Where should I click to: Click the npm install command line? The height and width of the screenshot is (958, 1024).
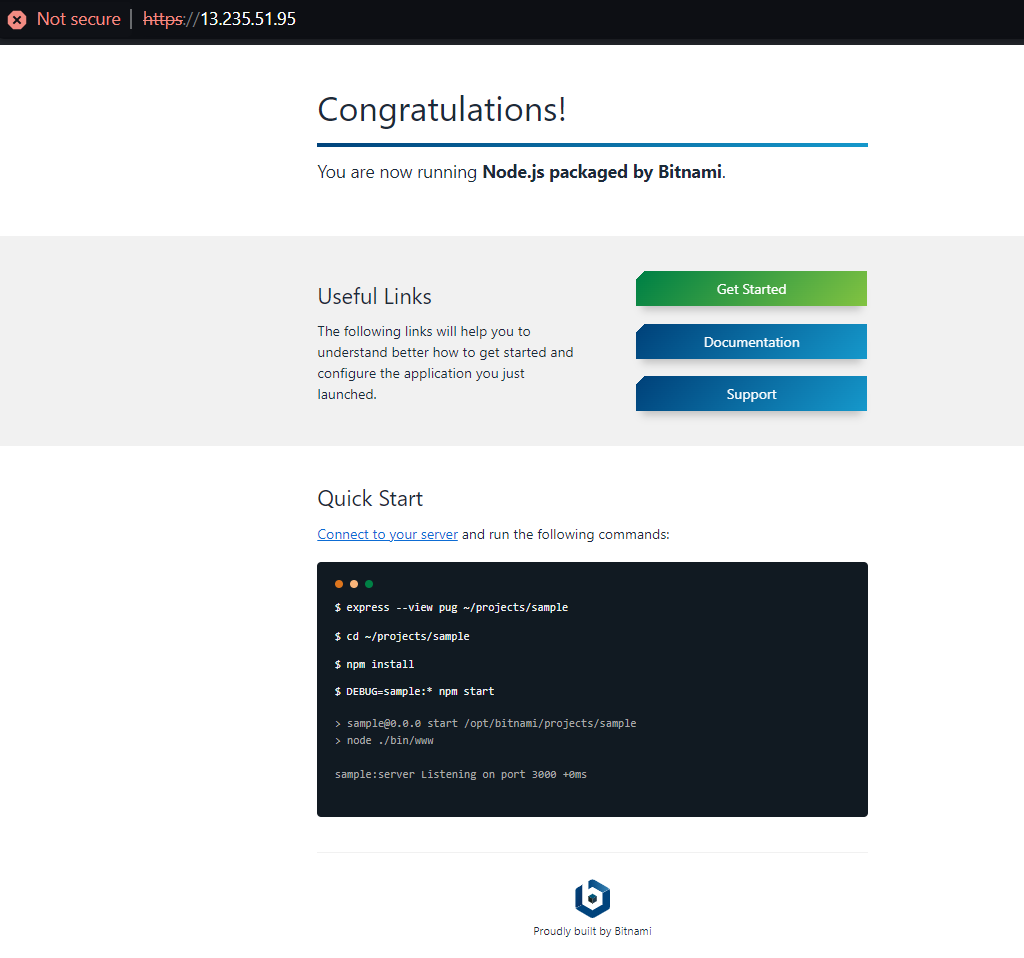(x=374, y=664)
